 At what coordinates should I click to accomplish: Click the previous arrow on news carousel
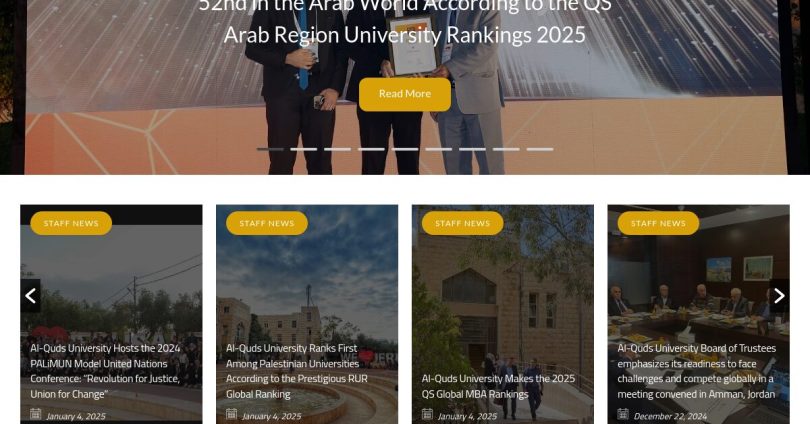coord(30,296)
